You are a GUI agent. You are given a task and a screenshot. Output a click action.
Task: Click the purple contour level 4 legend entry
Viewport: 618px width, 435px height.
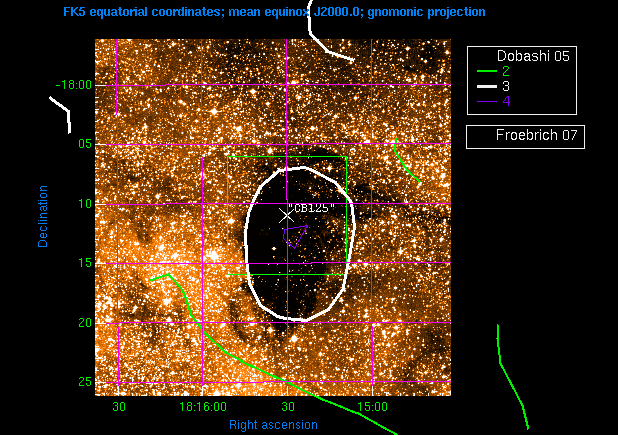pos(493,101)
